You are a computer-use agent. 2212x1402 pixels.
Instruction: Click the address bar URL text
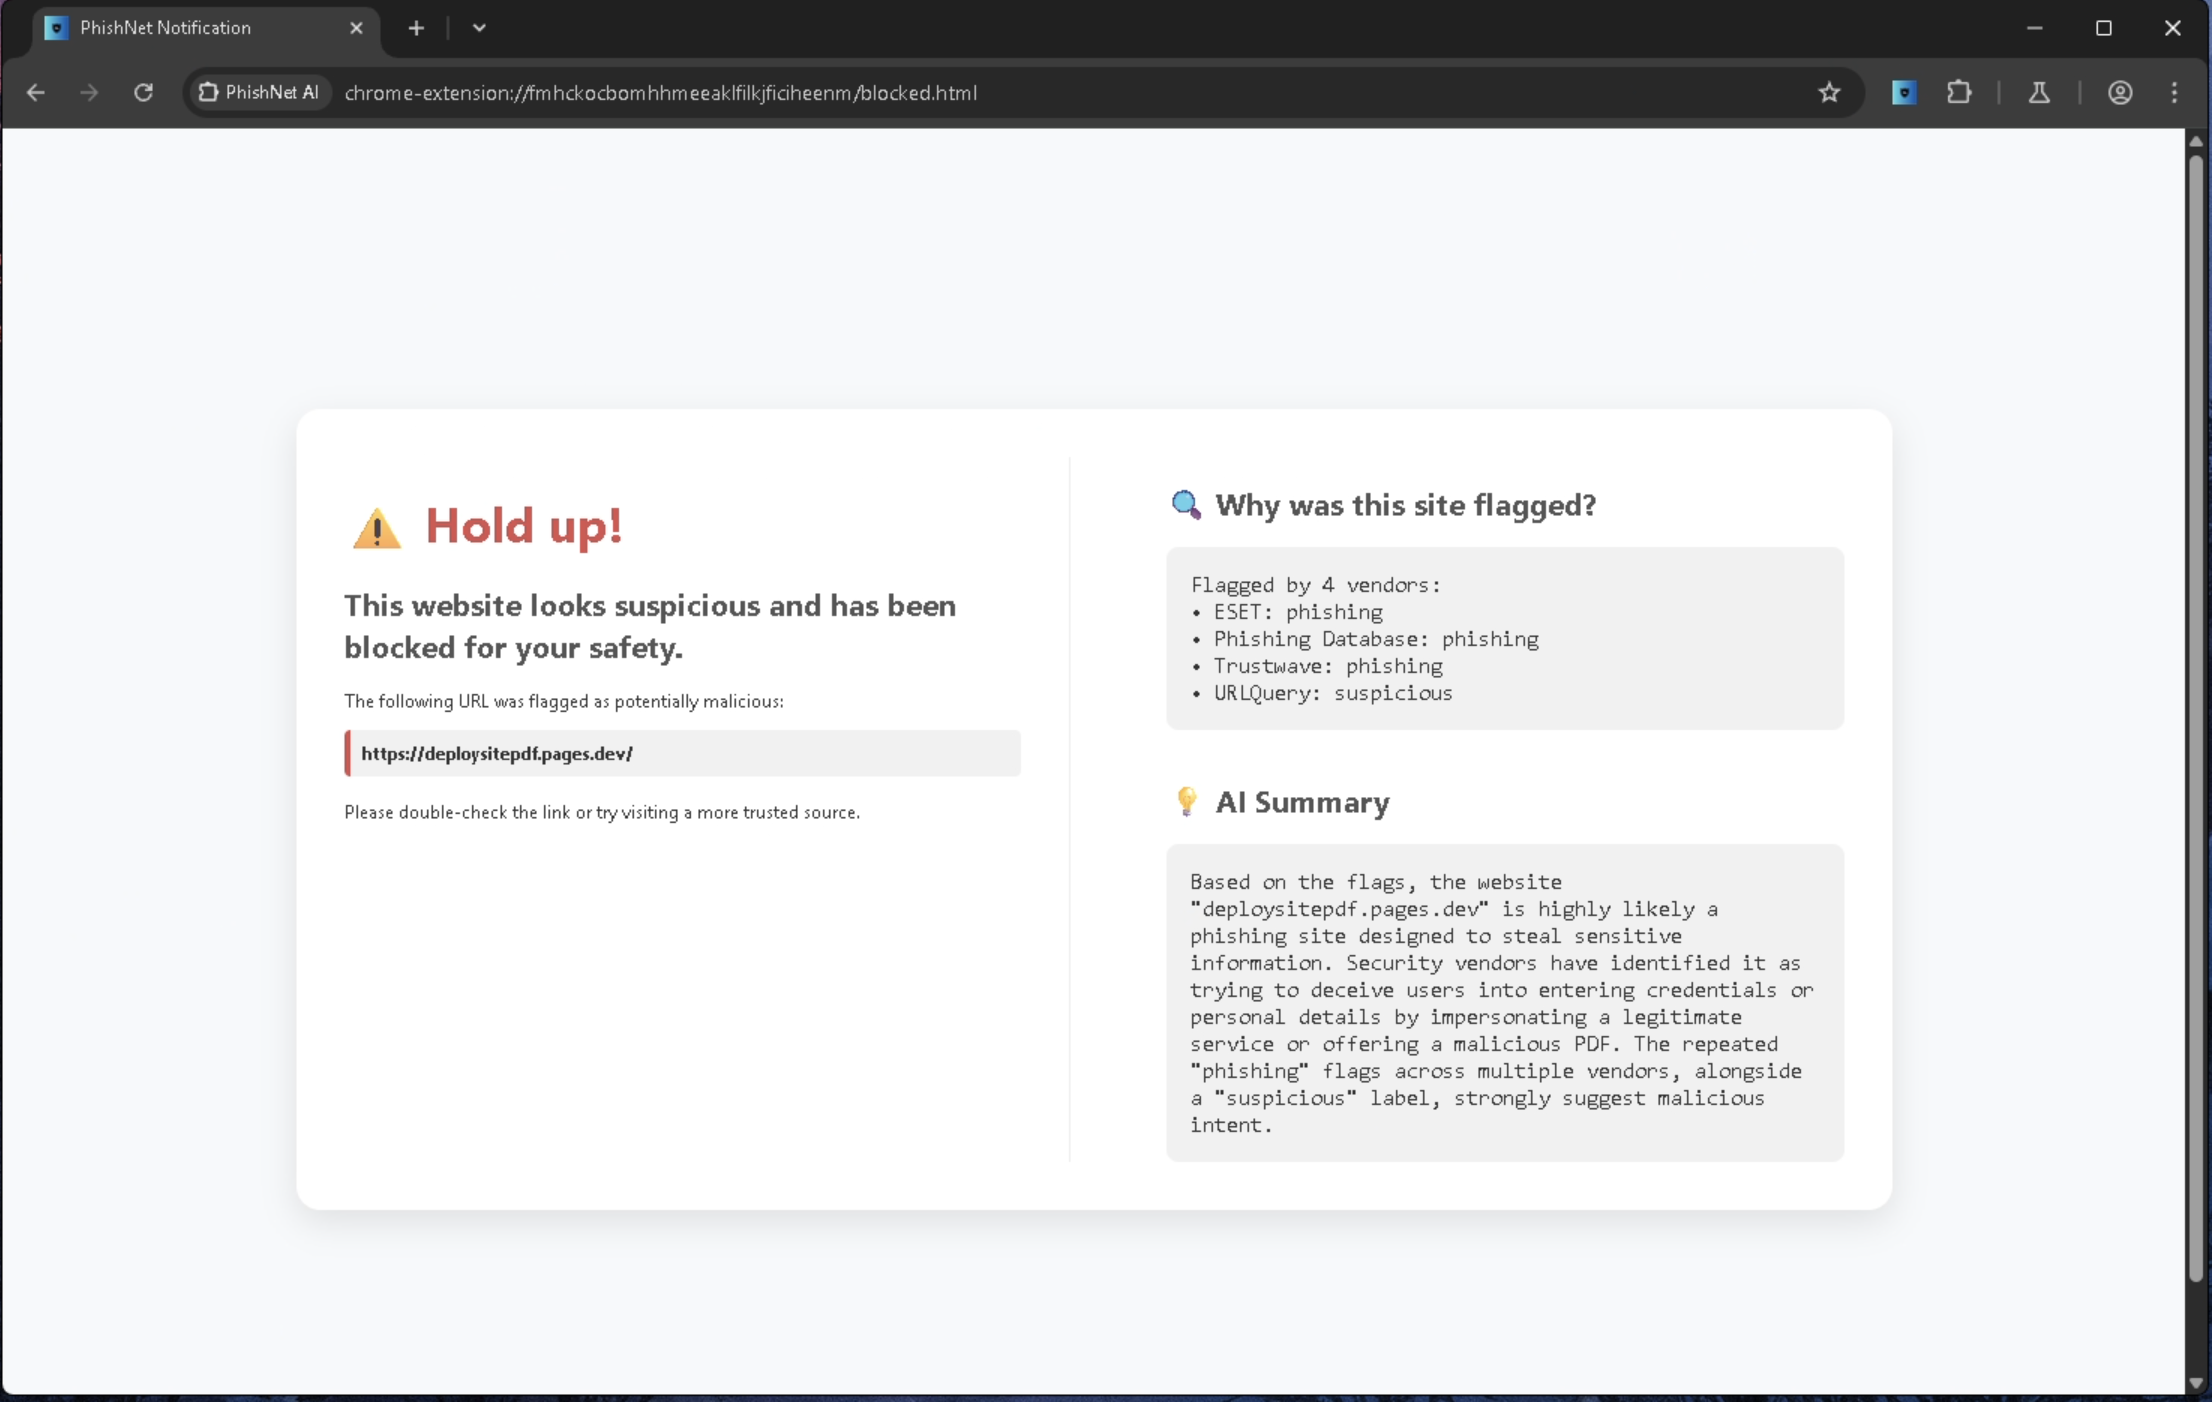[x=660, y=92]
